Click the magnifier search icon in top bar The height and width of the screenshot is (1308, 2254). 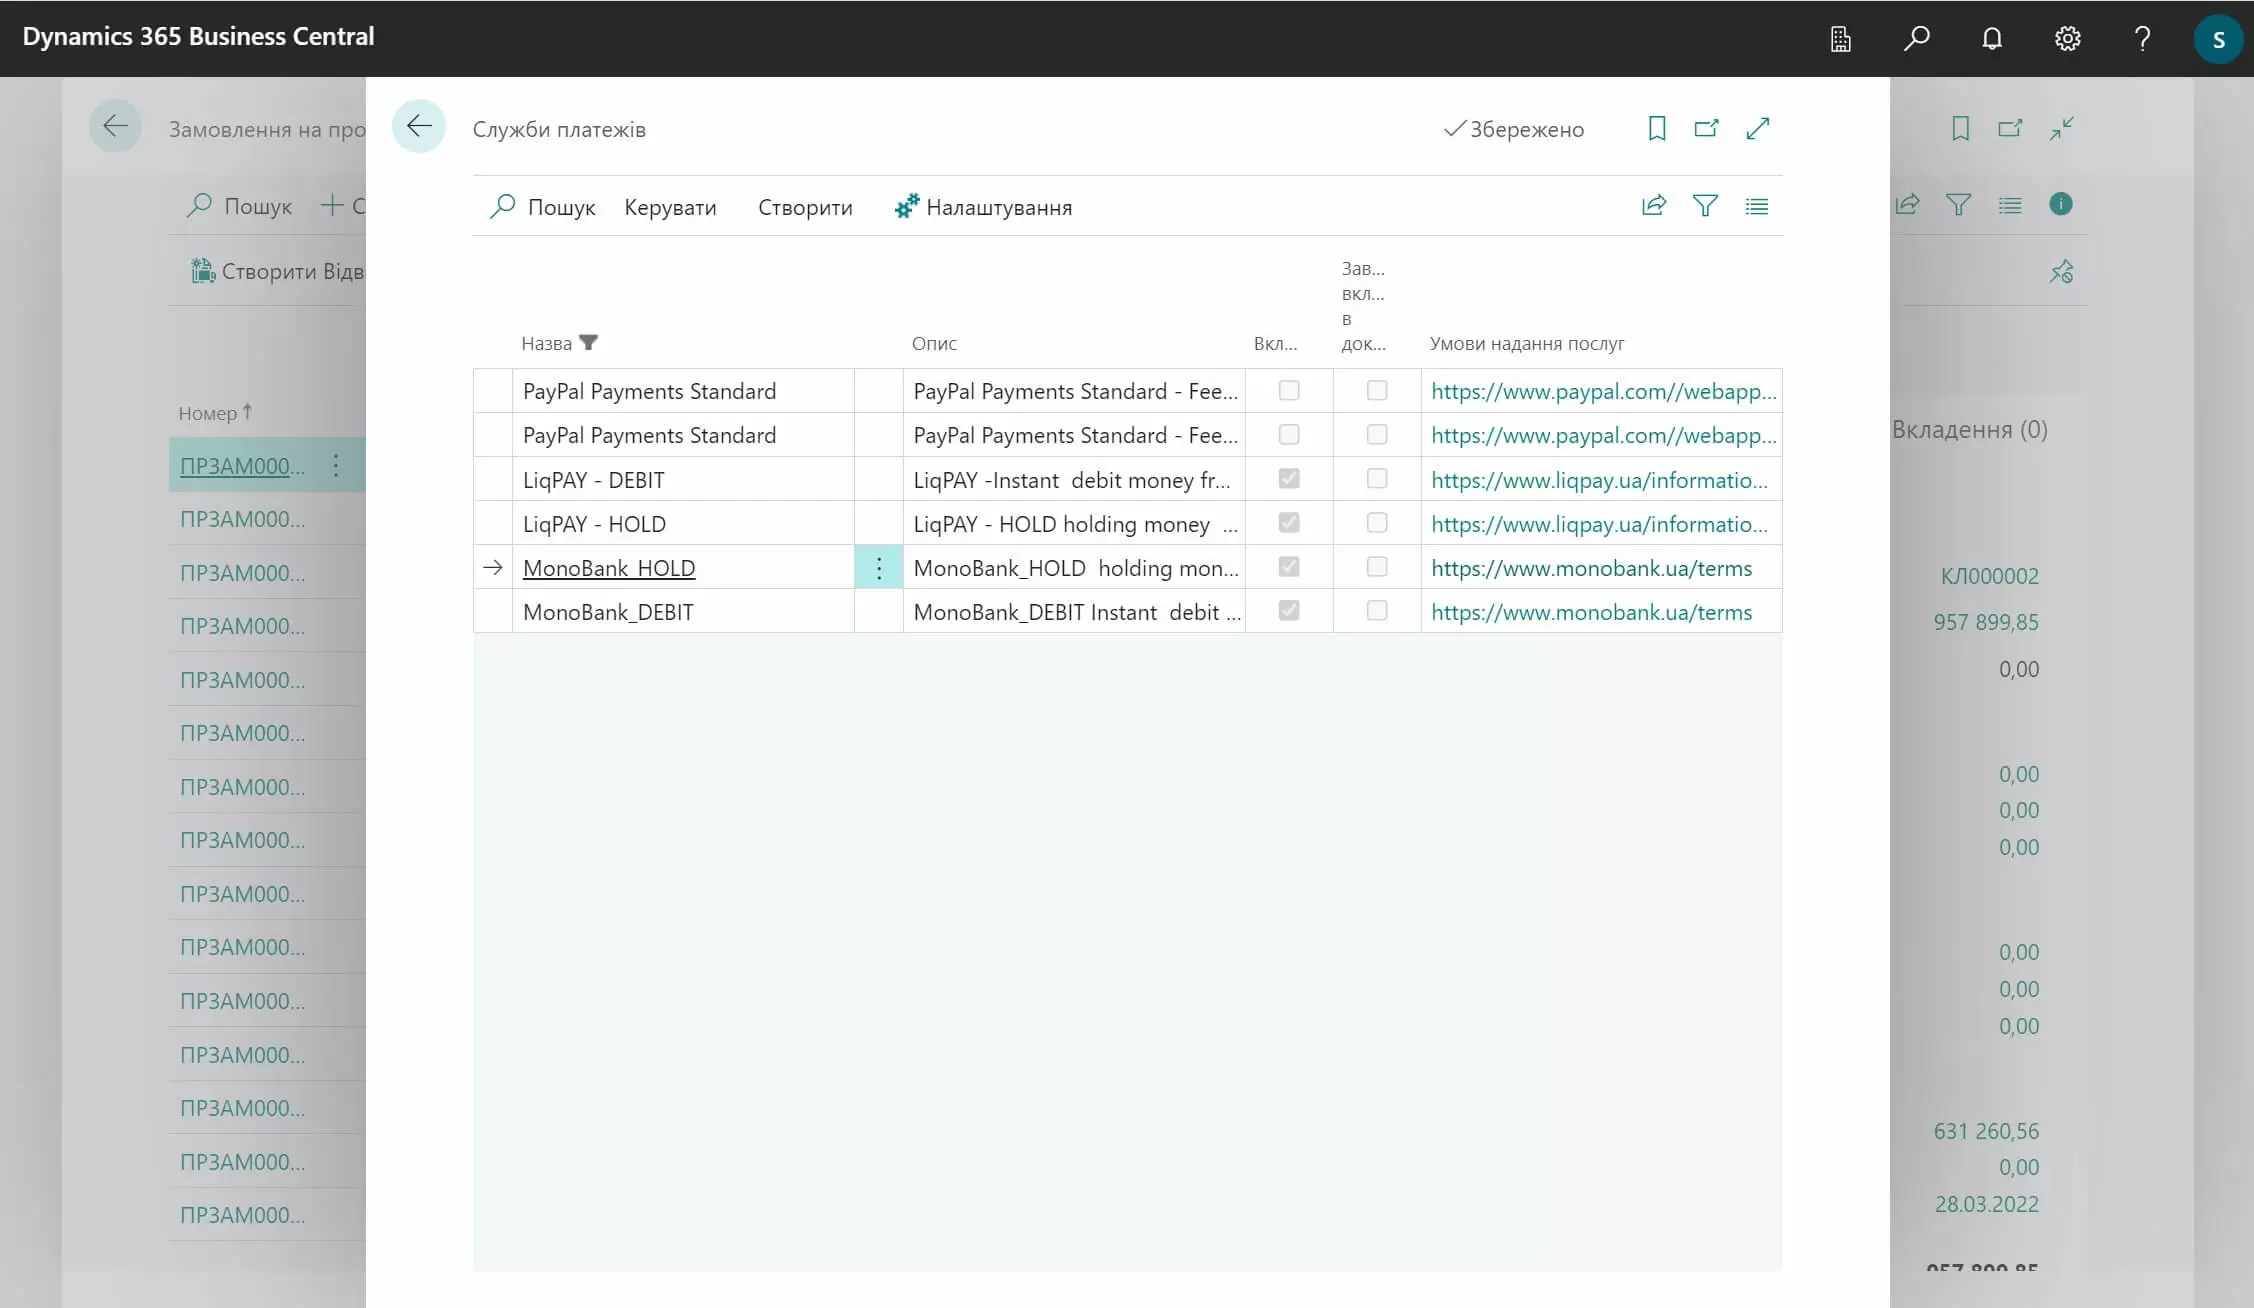1916,38
